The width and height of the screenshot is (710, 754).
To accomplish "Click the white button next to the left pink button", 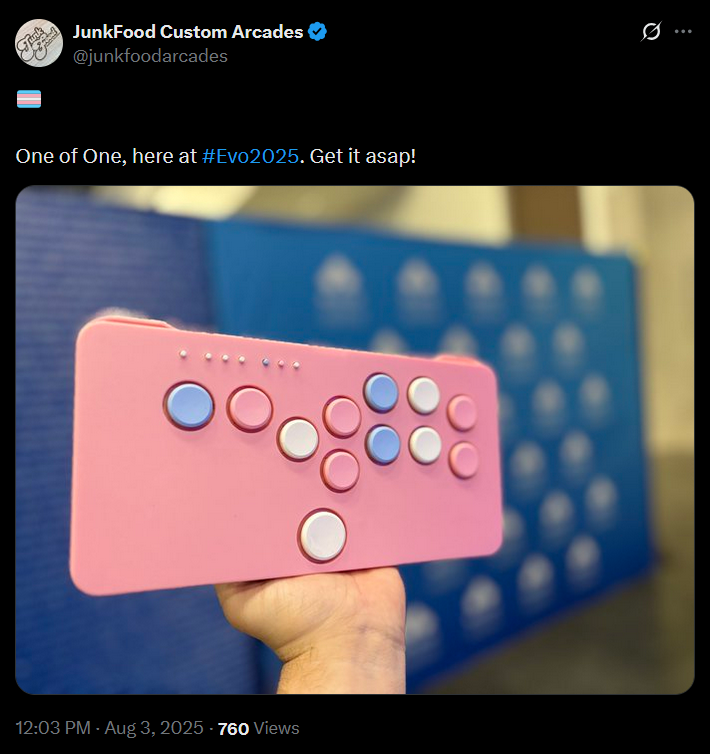I will [298, 440].
